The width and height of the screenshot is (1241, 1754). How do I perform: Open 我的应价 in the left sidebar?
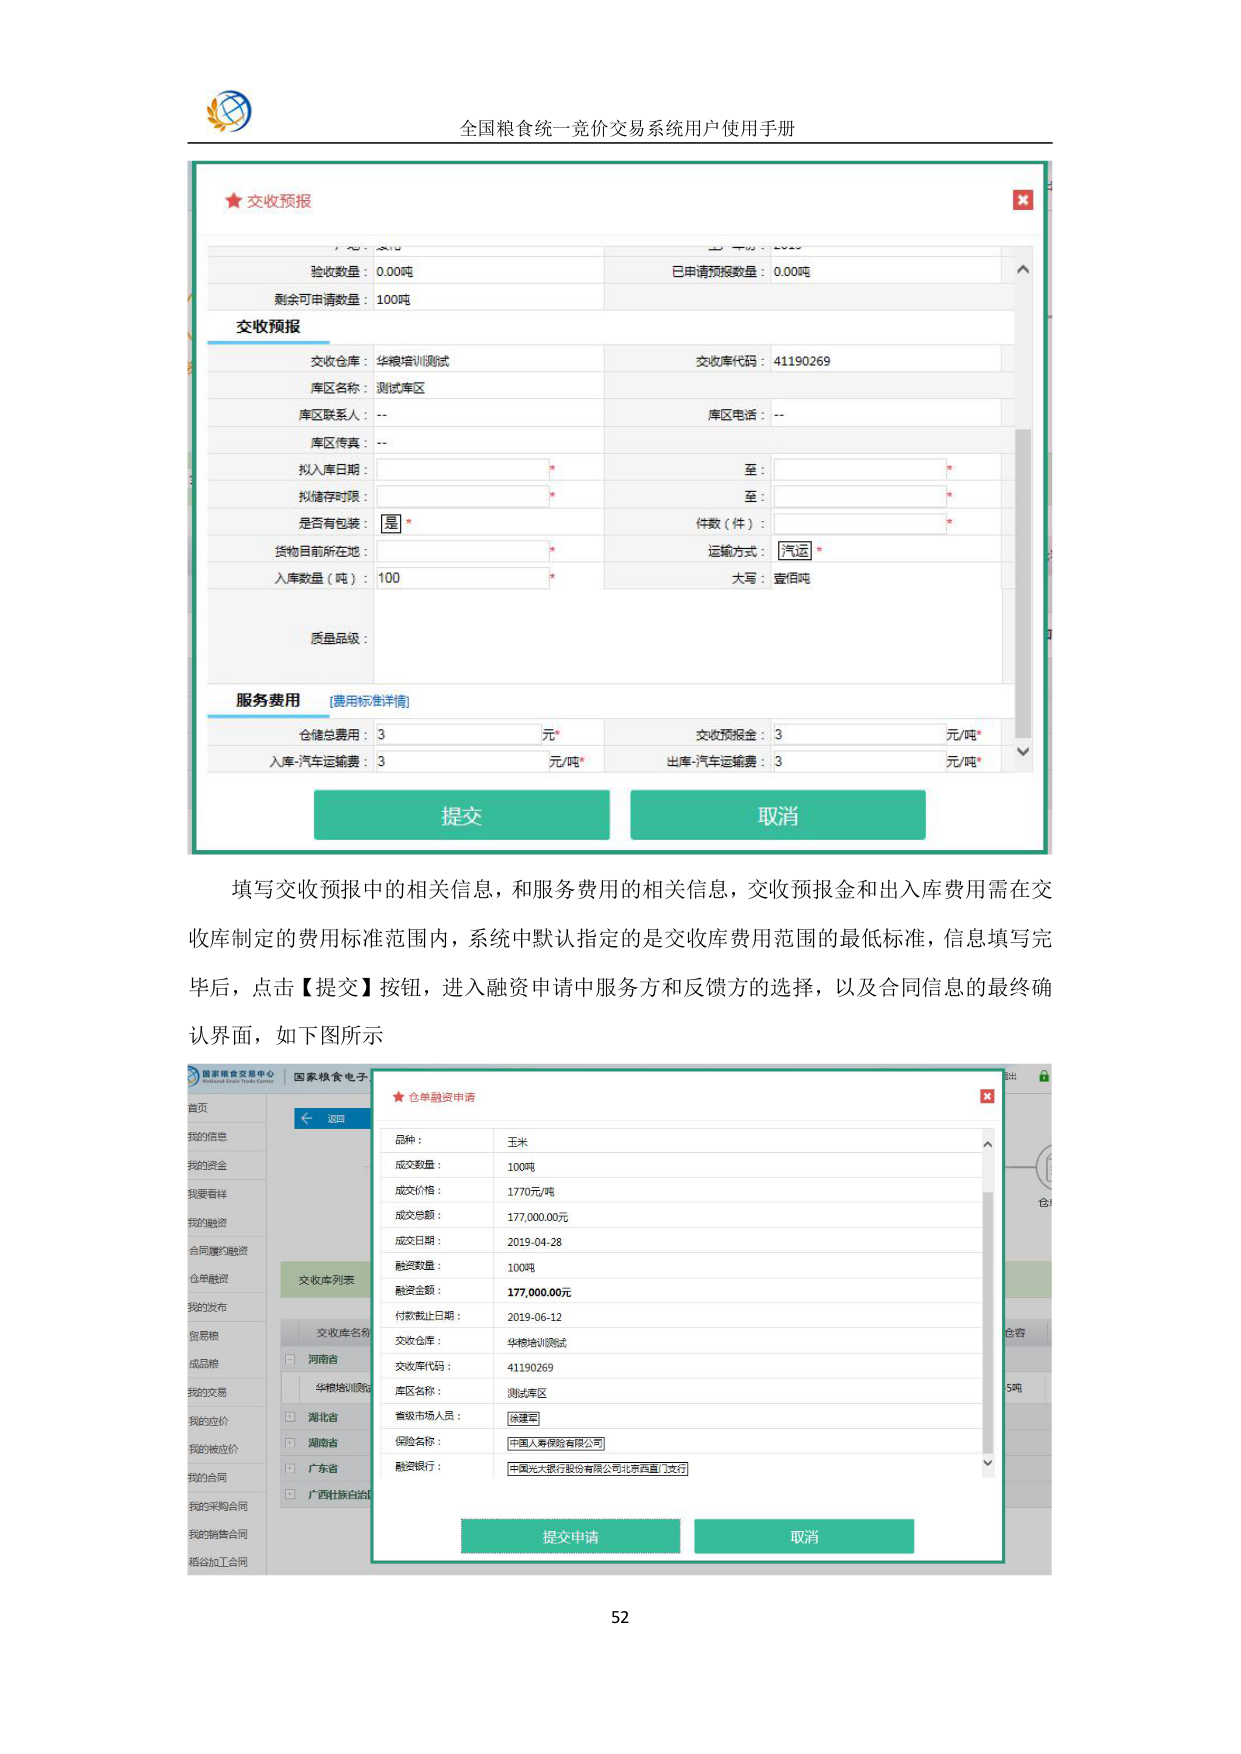pos(209,1421)
